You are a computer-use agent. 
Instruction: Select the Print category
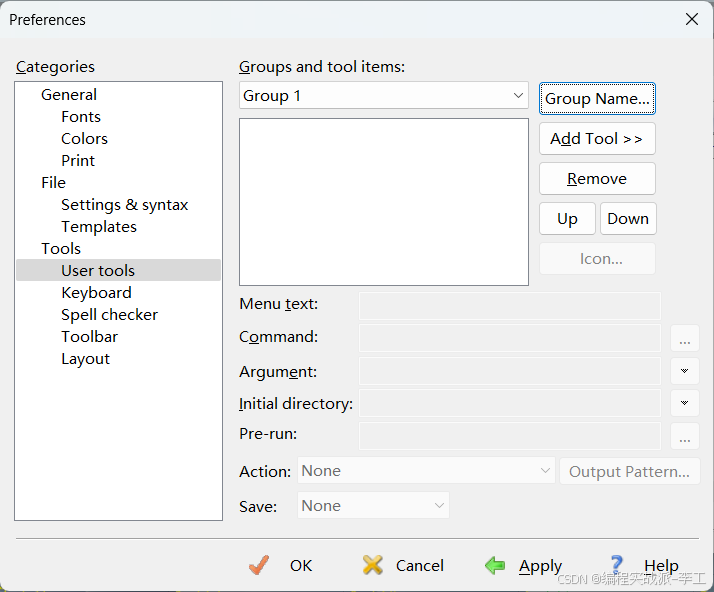click(x=78, y=160)
